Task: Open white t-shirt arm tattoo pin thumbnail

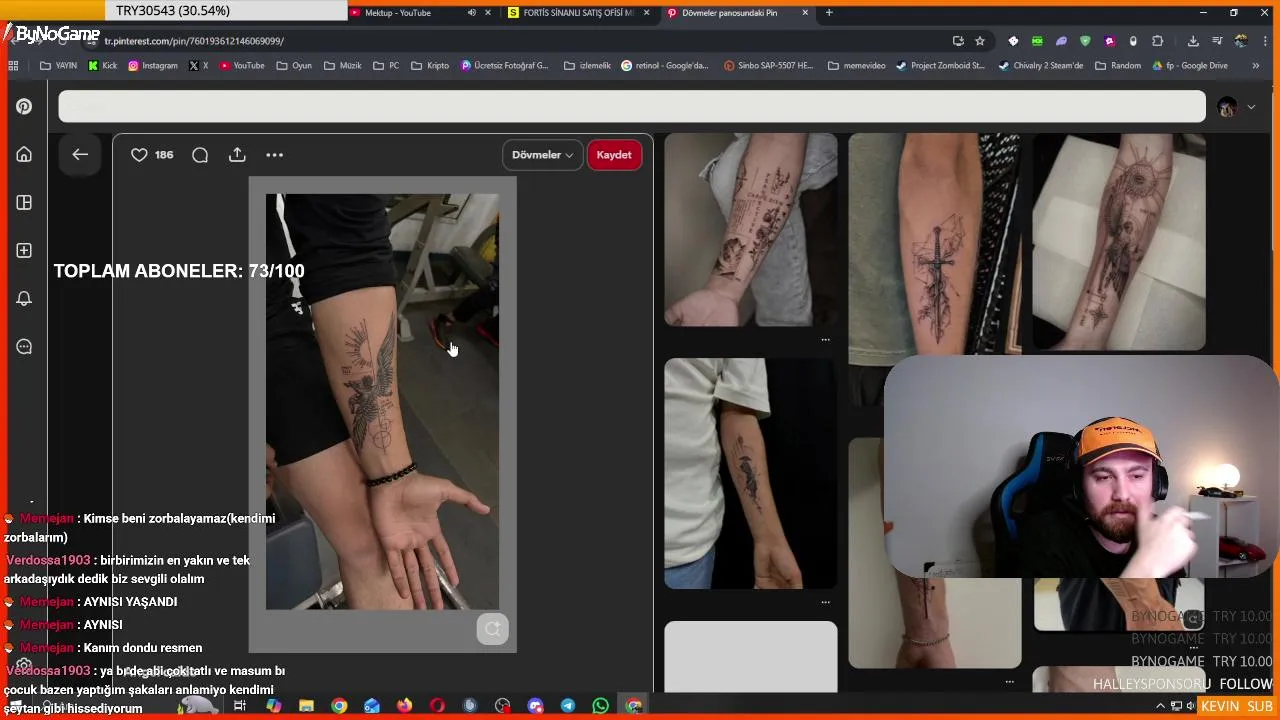Action: click(x=751, y=474)
